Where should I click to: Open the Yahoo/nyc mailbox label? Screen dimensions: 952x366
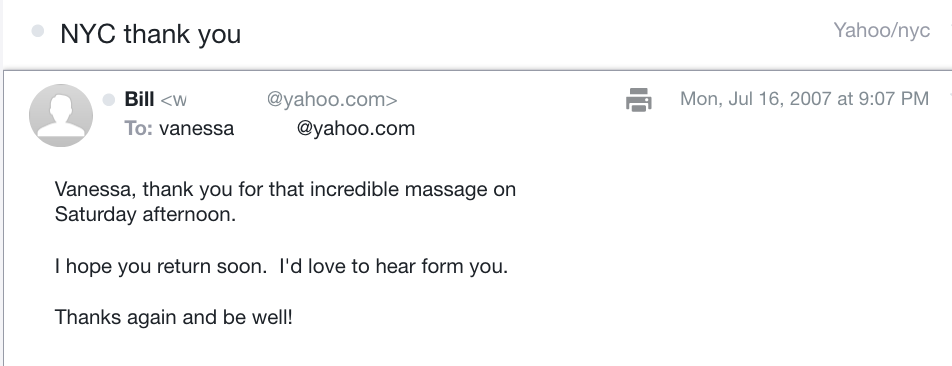881,30
